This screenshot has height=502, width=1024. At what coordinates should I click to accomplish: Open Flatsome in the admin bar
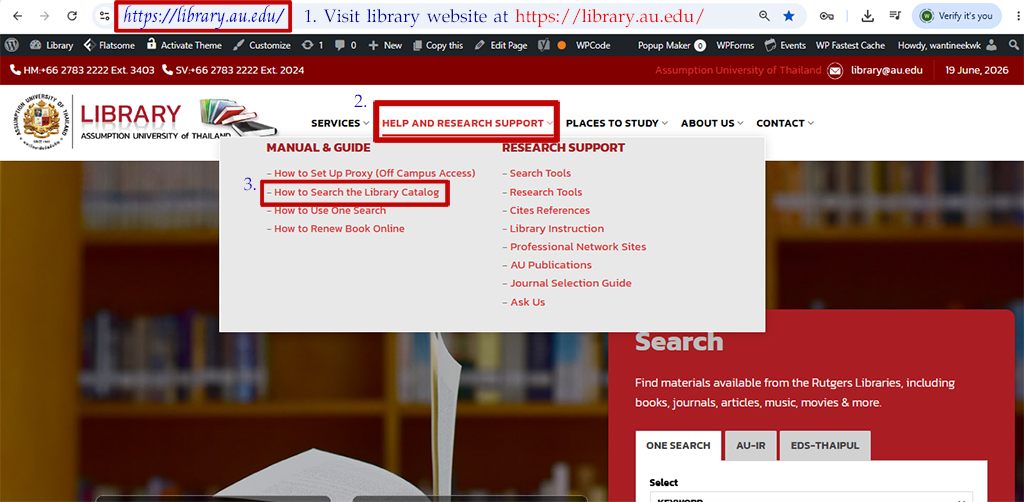coord(108,45)
